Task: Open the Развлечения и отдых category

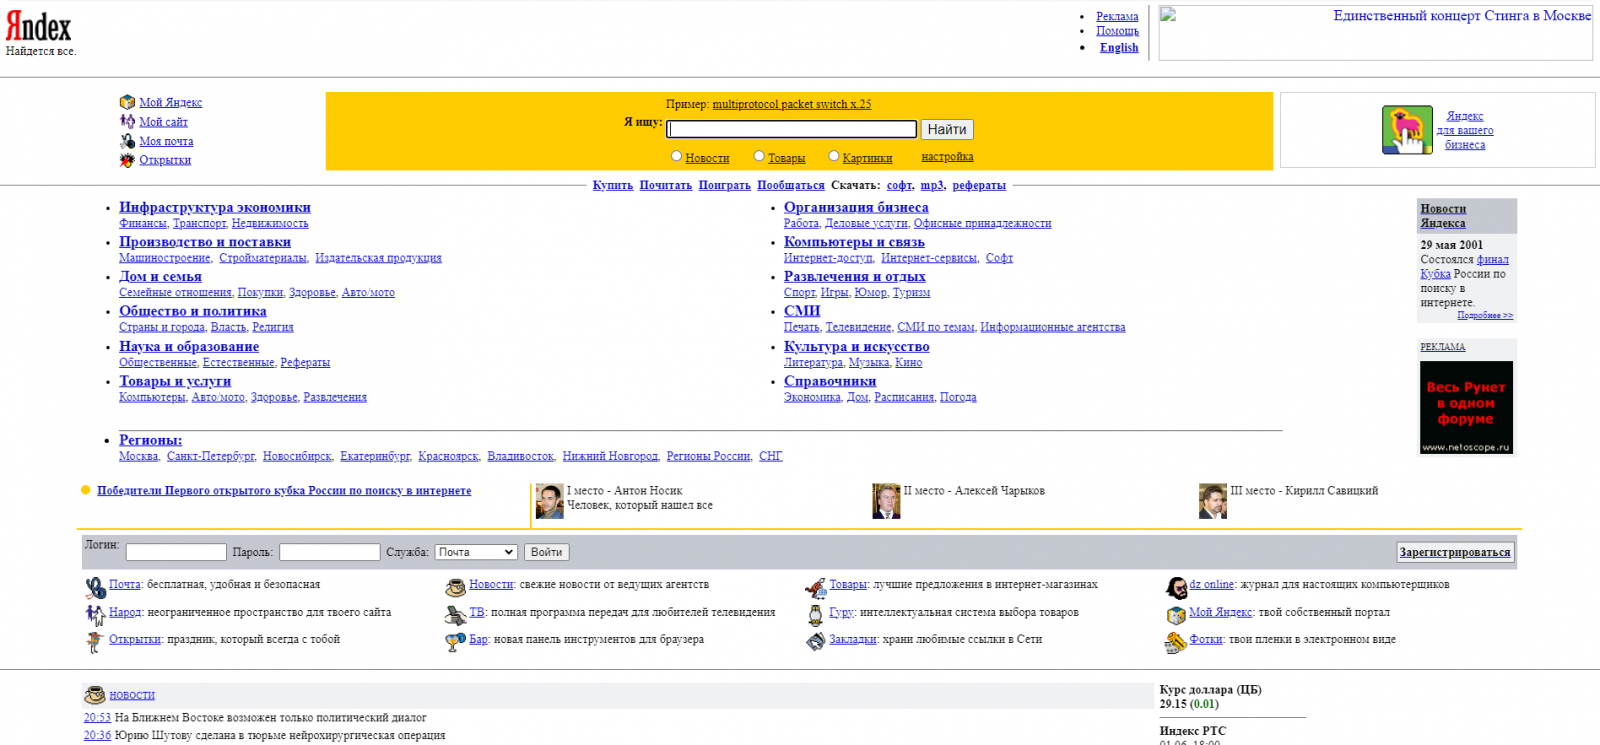Action: pos(855,277)
